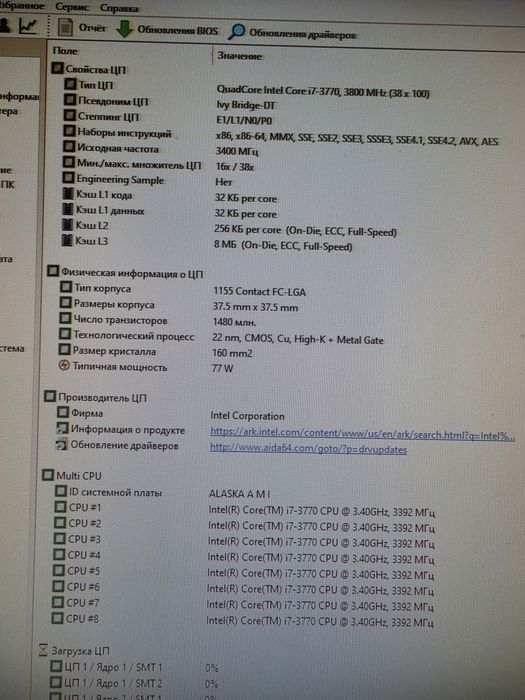Click the 1155 Contact FC-LGA value
The width and height of the screenshot is (525, 700).
point(259,292)
